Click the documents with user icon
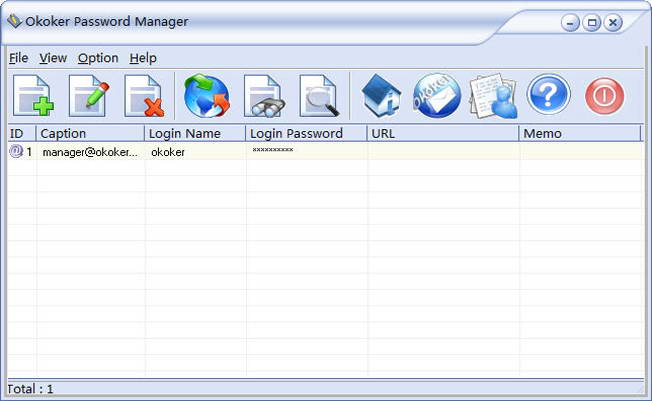The height and width of the screenshot is (401, 652). click(494, 96)
